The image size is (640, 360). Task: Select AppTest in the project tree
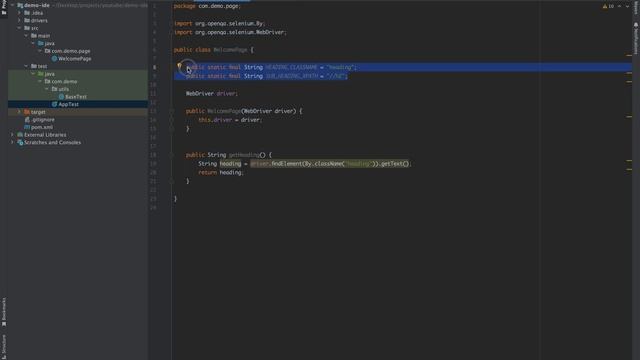[x=69, y=104]
